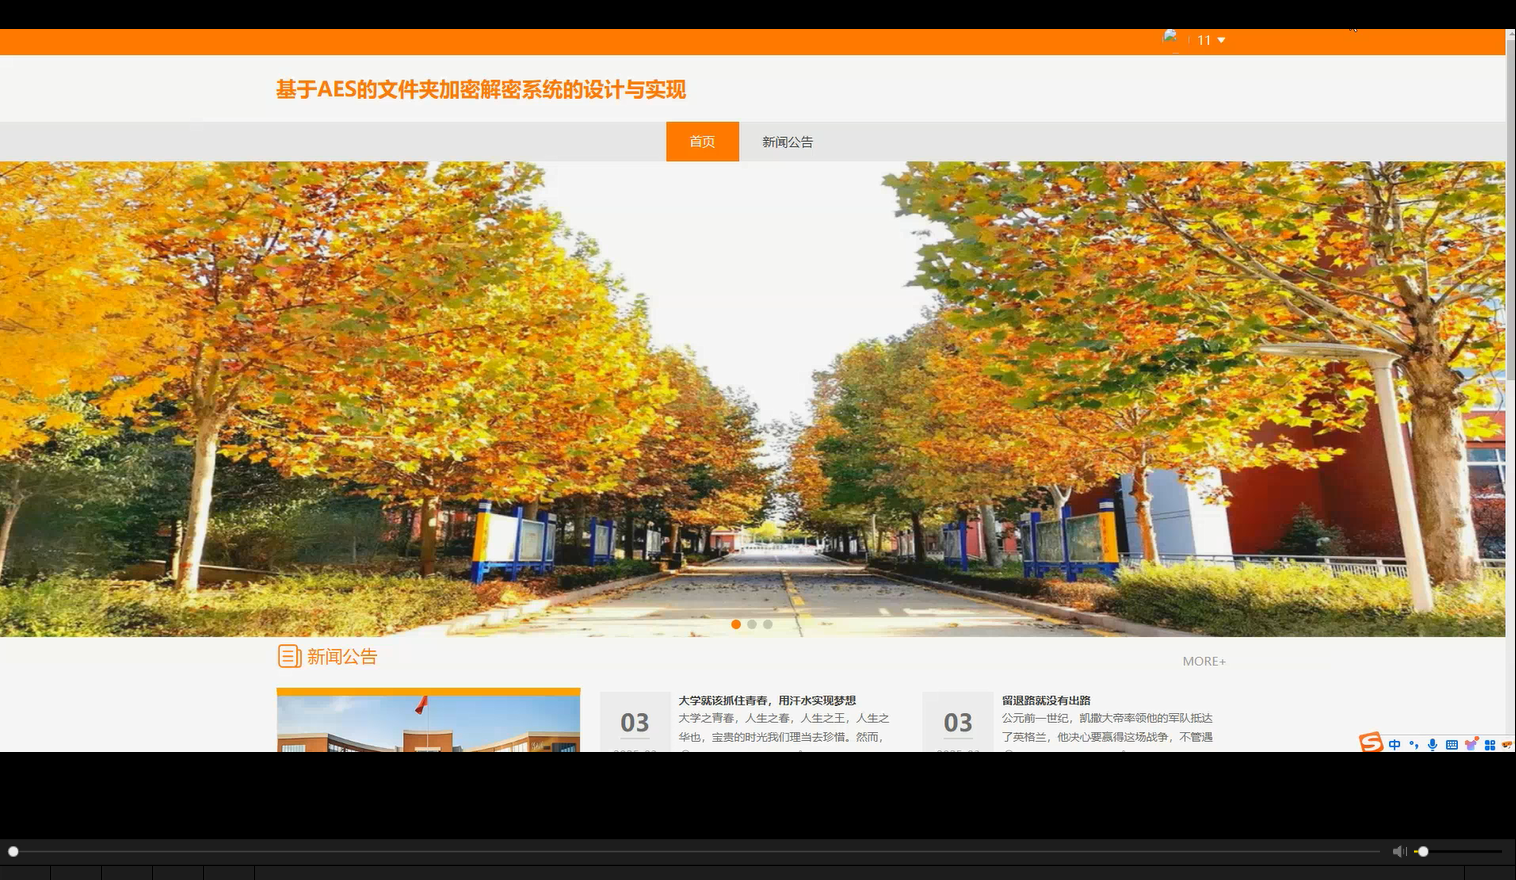Switch to the 首页 tab
The image size is (1516, 880).
point(702,141)
